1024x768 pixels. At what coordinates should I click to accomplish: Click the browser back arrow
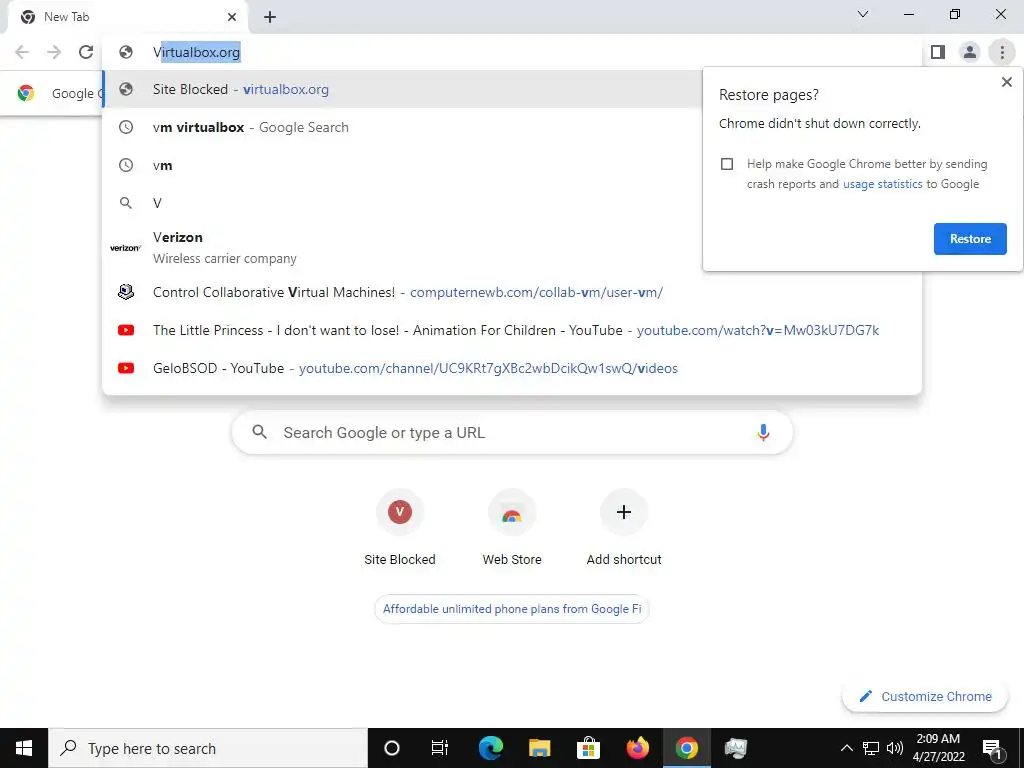pos(22,52)
